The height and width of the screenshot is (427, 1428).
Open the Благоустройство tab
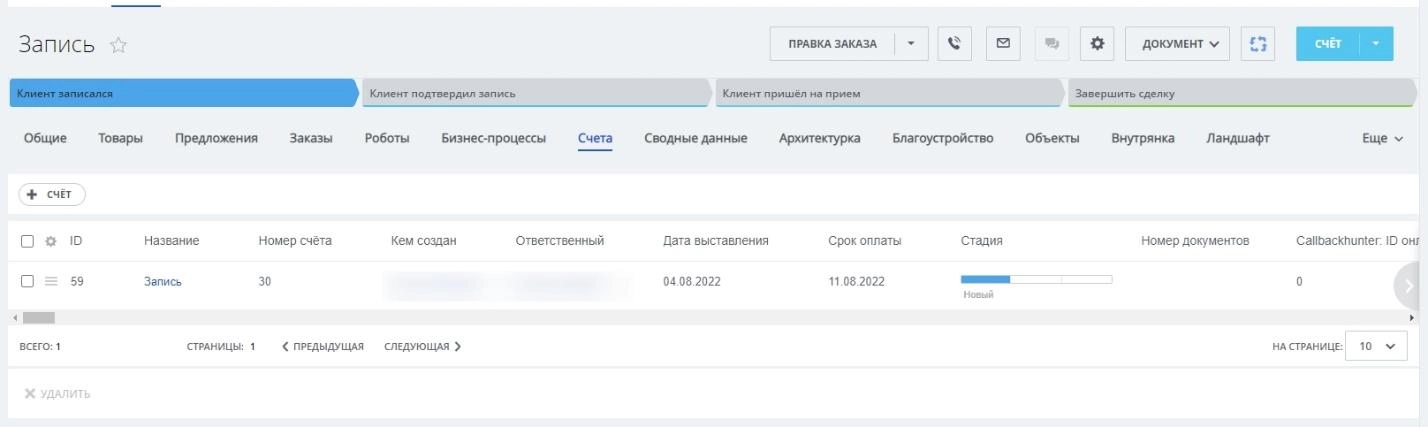[943, 139]
